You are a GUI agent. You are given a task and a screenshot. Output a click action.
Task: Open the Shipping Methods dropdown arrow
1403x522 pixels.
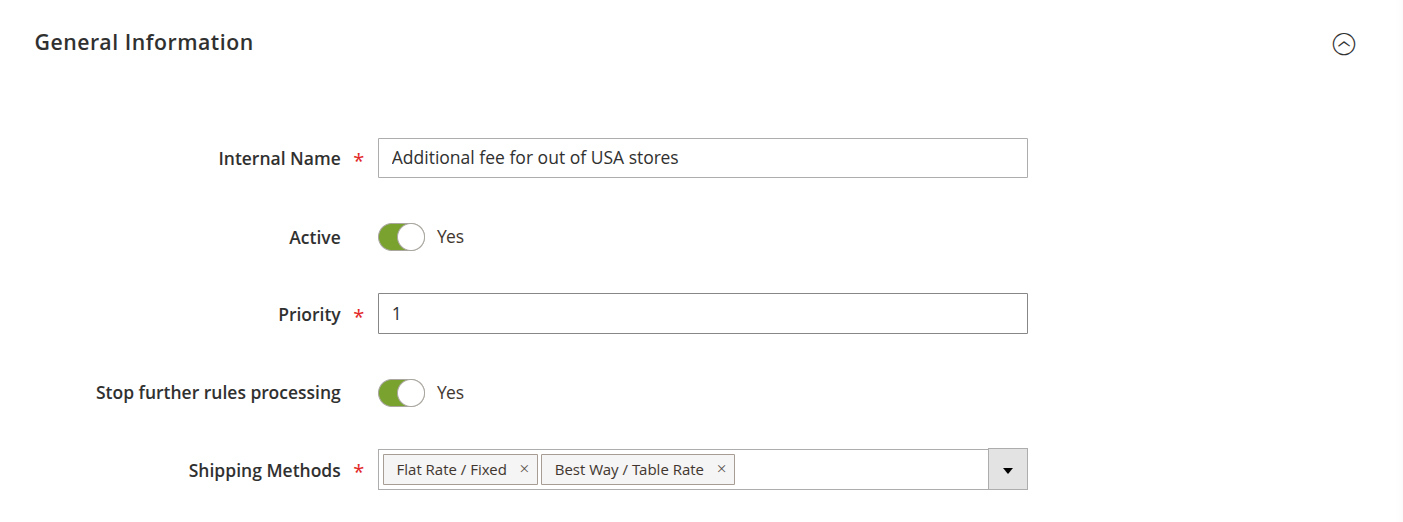point(1007,470)
